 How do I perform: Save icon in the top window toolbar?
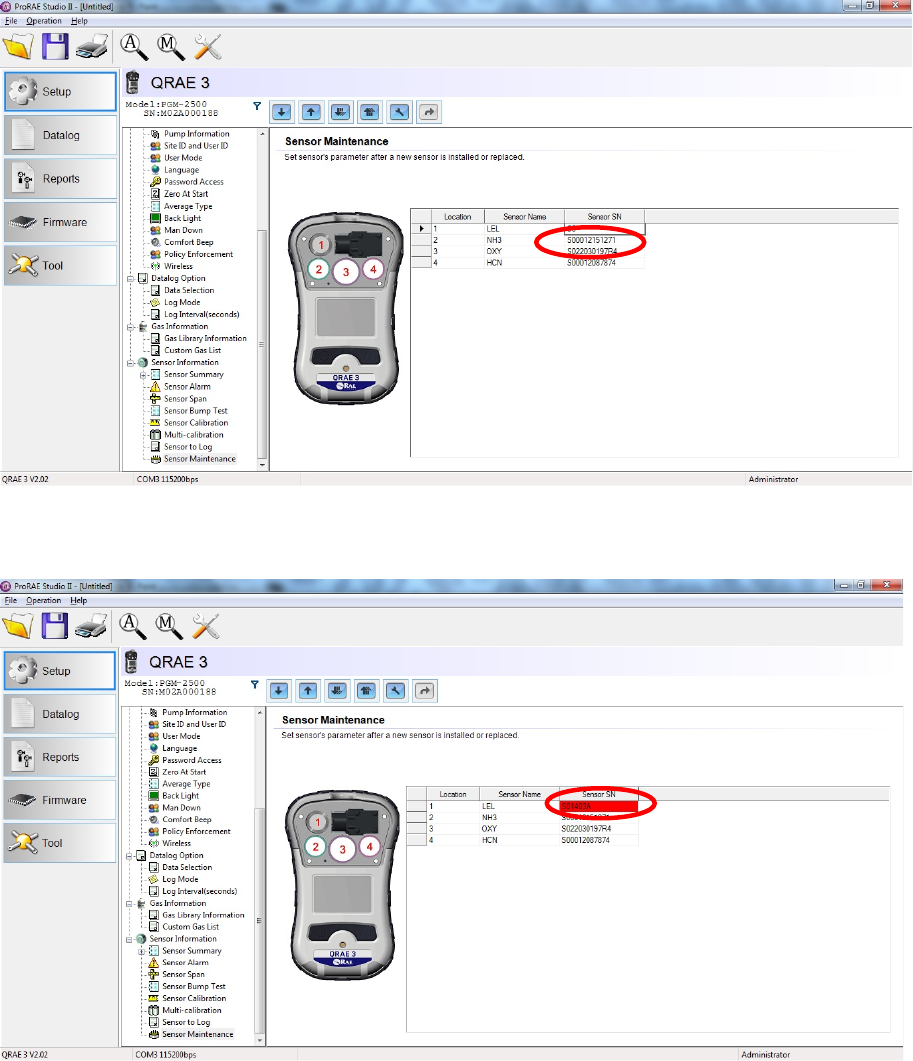coord(55,47)
